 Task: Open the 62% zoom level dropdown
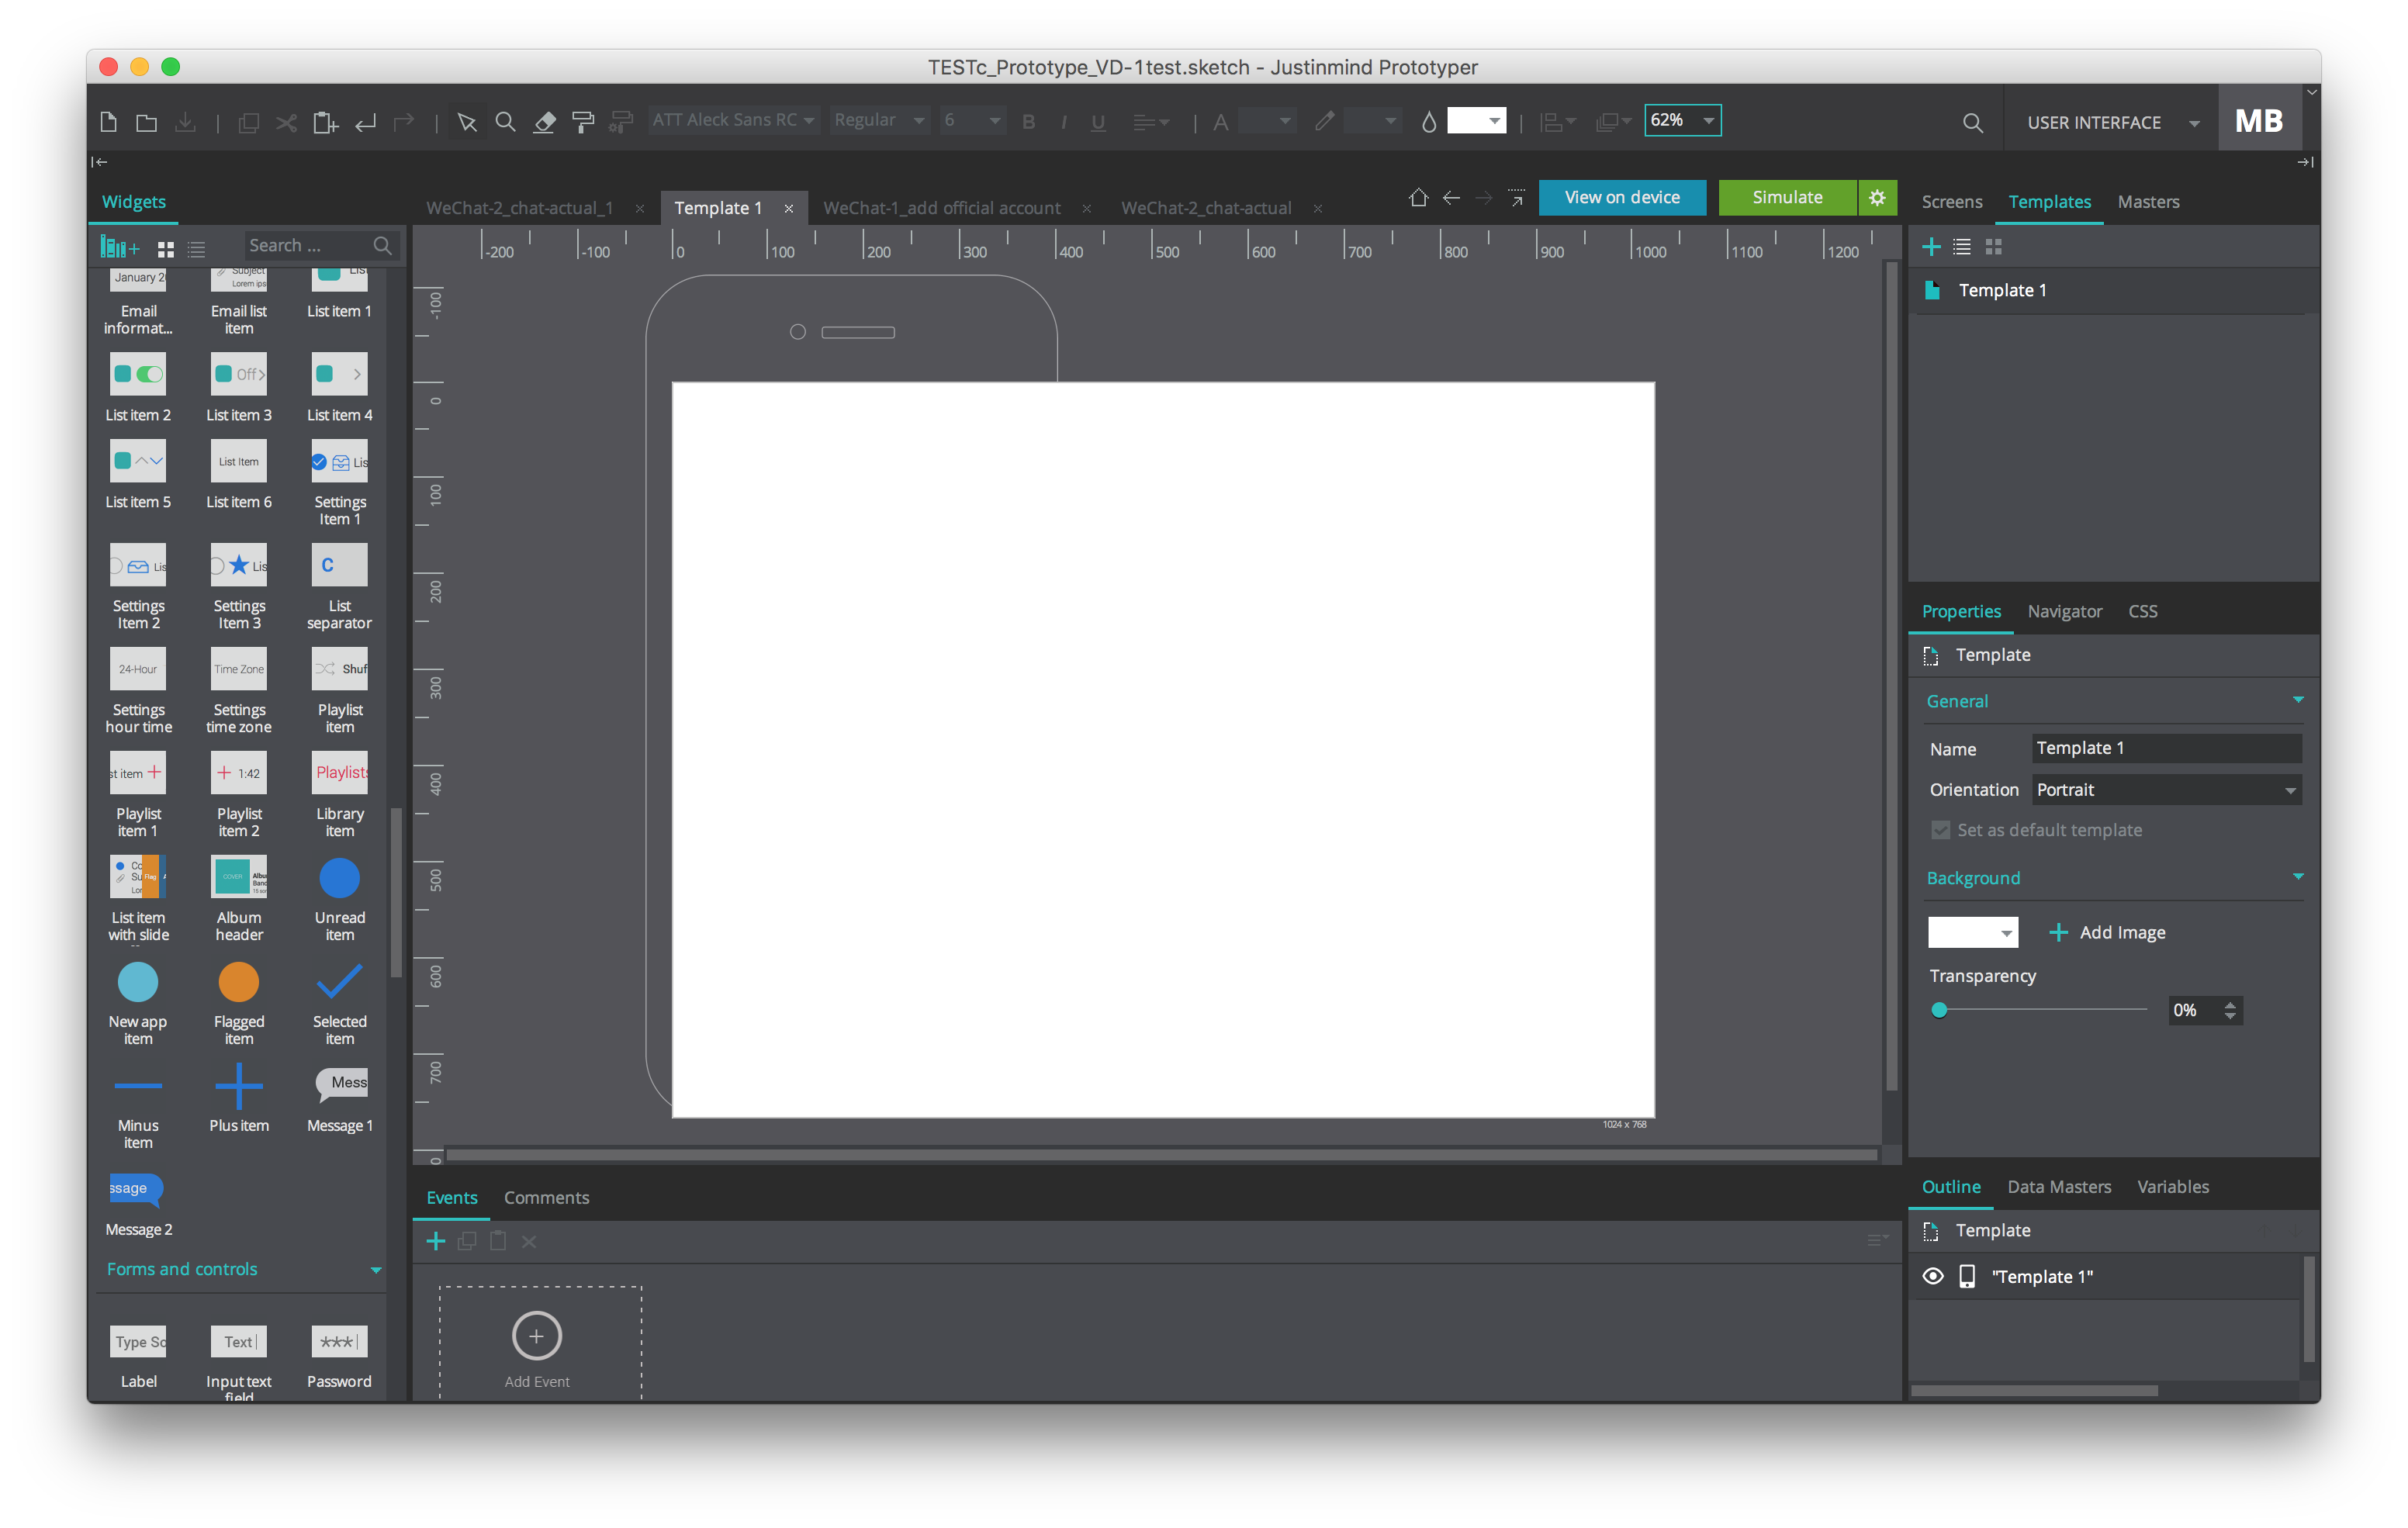pos(1708,121)
